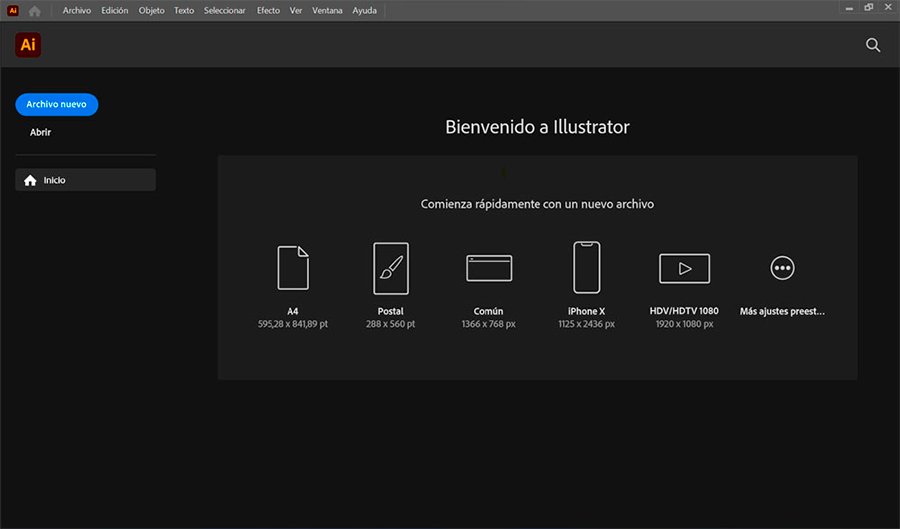Open the Objeto menu
900x529 pixels.
click(152, 10)
